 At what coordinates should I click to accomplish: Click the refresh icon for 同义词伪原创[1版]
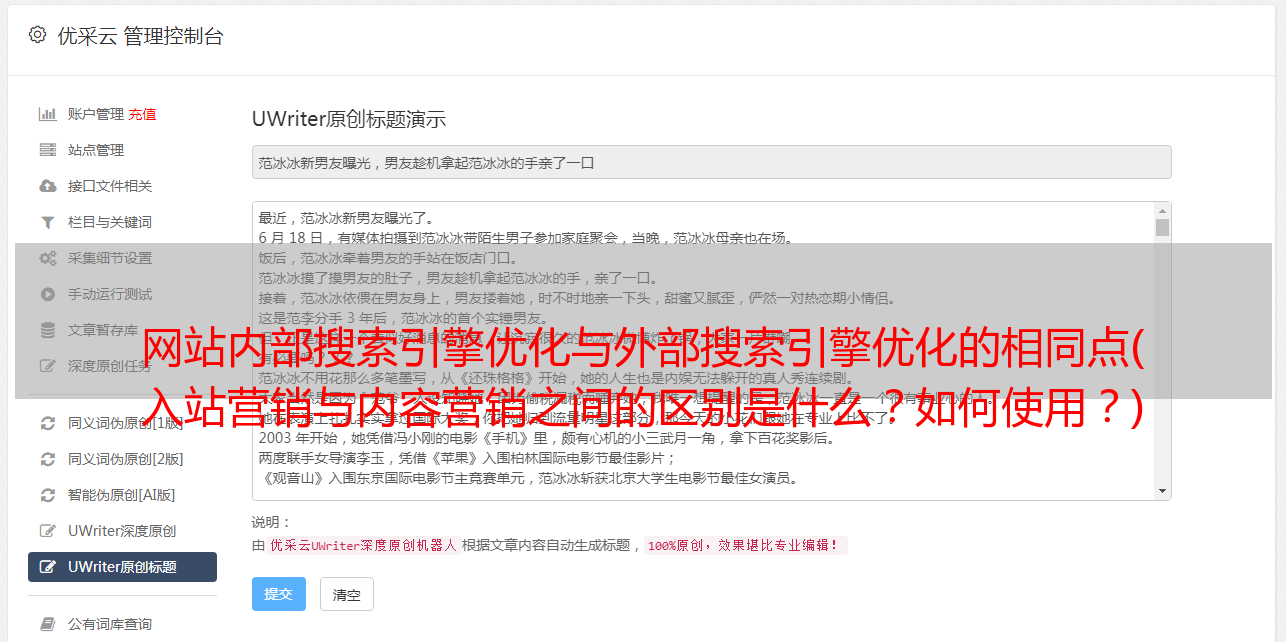[x=47, y=423]
